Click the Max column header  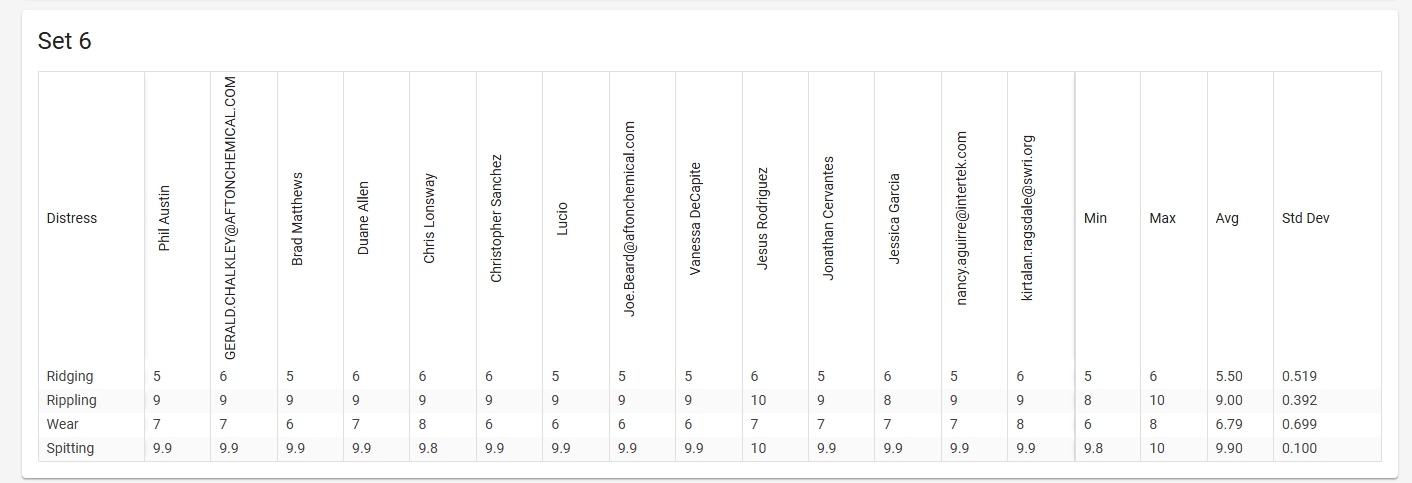coord(1162,218)
